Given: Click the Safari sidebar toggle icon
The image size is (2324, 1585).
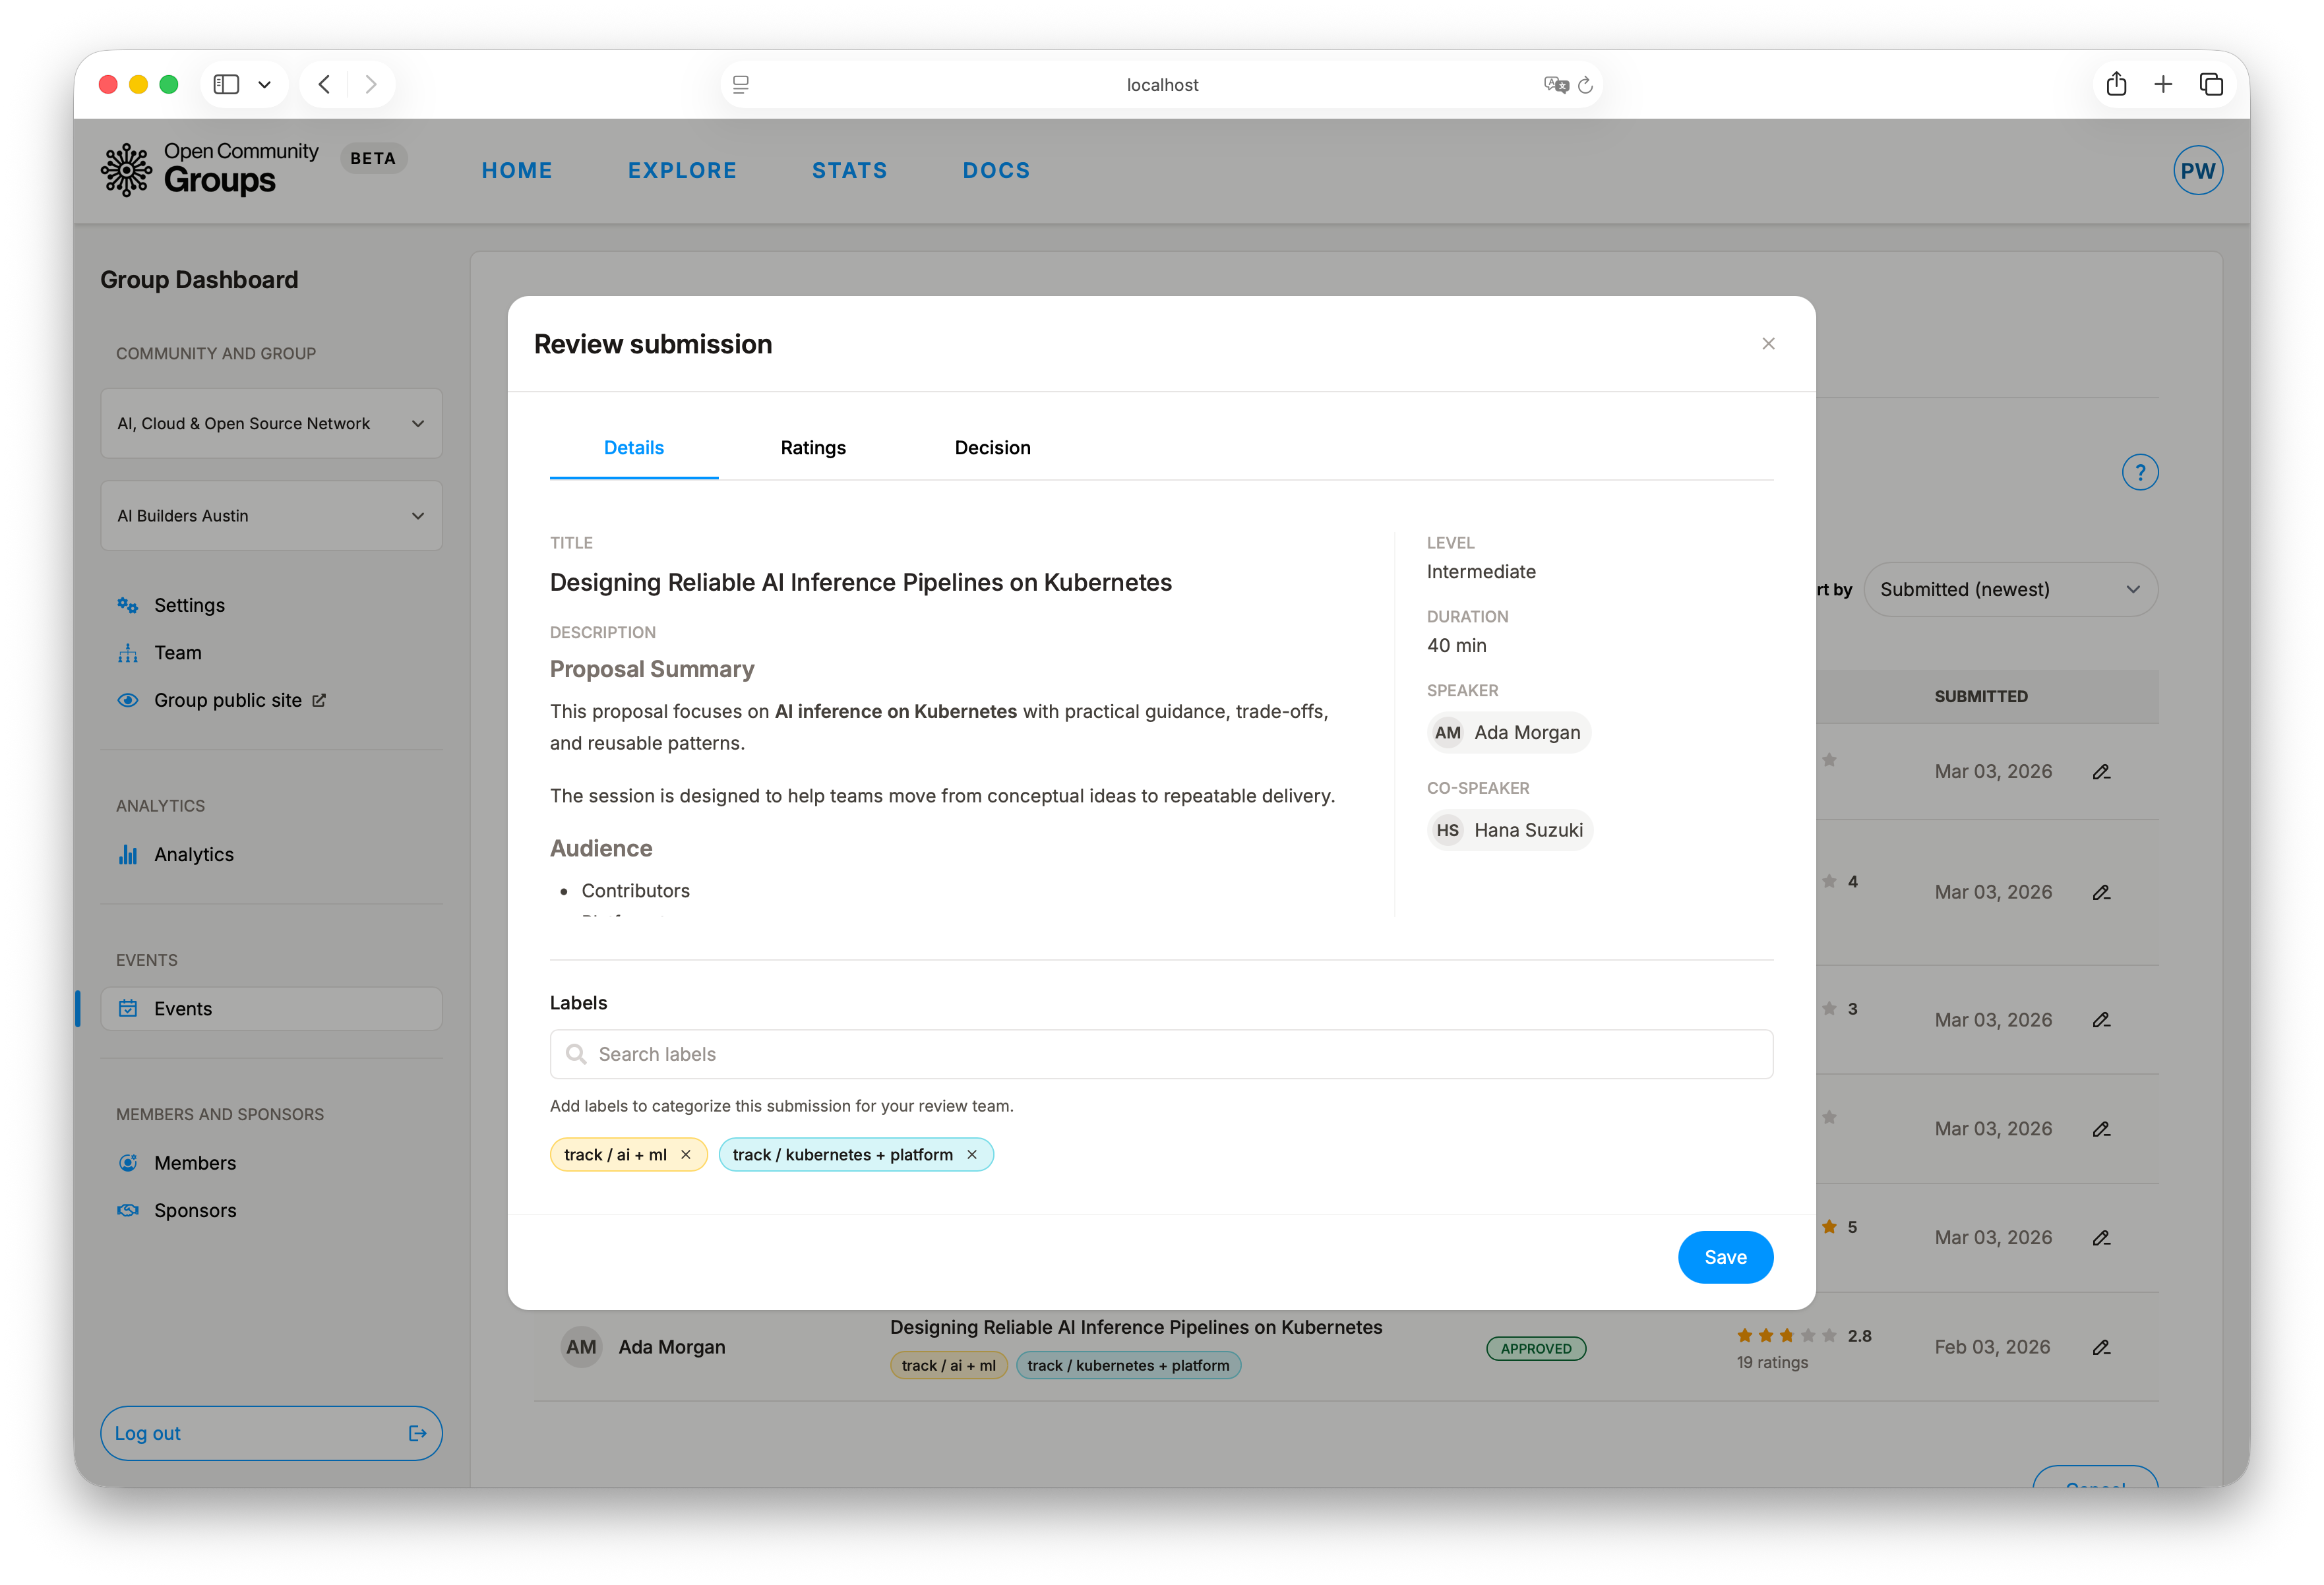Looking at the screenshot, I should coord(227,84).
